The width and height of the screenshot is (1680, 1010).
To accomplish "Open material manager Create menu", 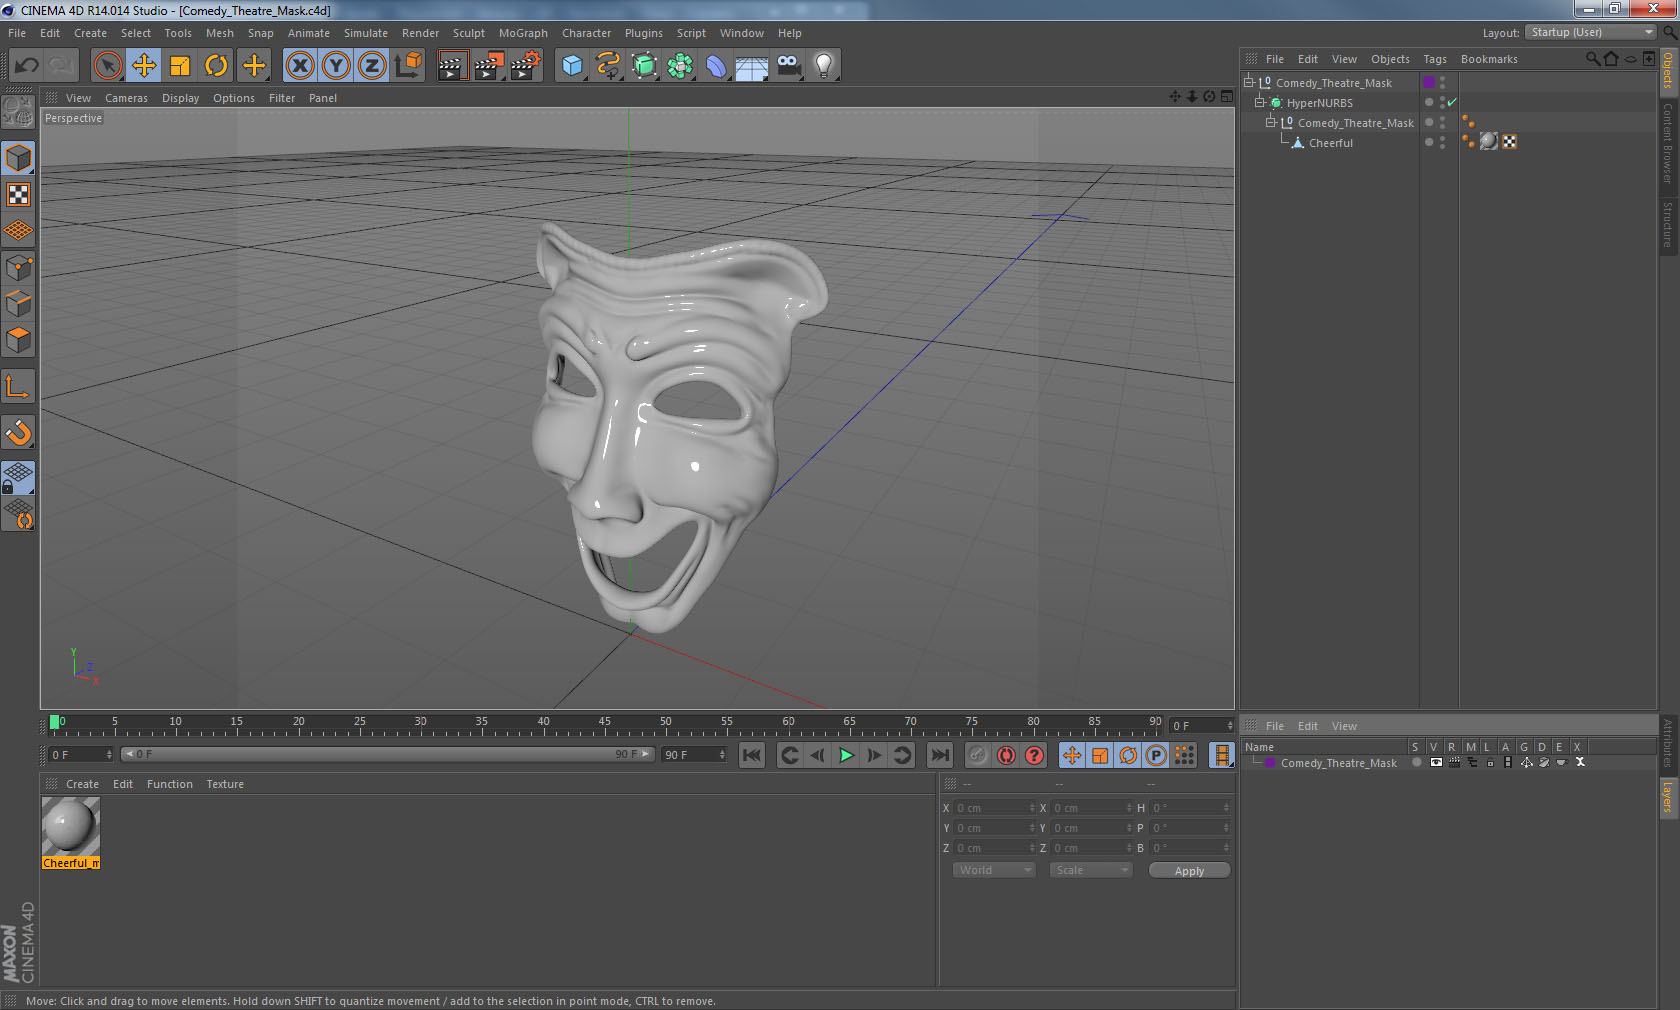I will tap(82, 784).
